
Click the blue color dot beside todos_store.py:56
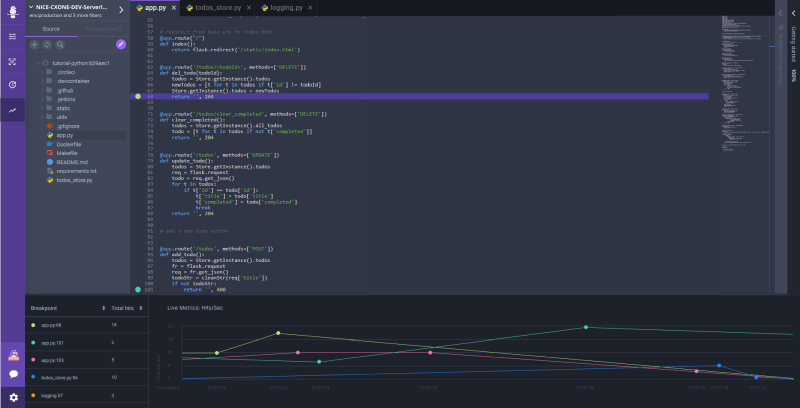point(33,378)
